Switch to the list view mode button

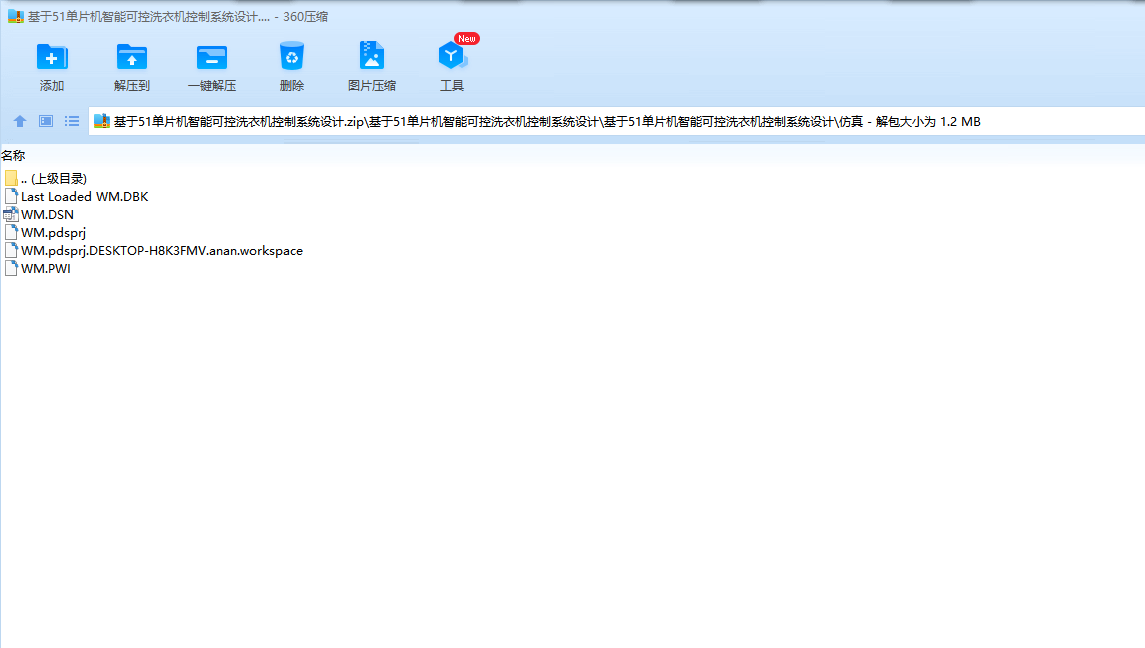point(72,121)
